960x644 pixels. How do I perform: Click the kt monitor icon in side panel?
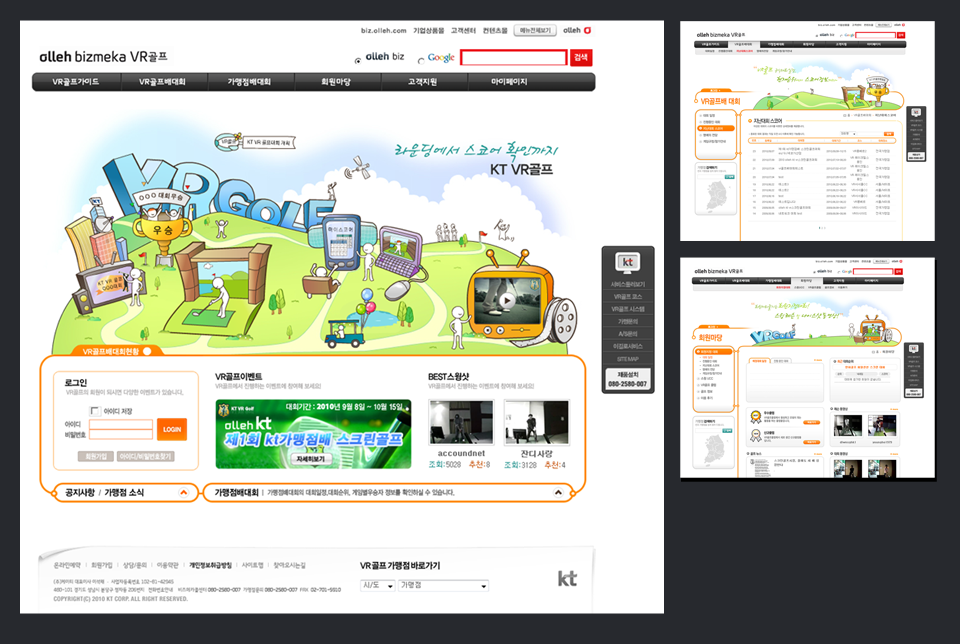pos(628,263)
